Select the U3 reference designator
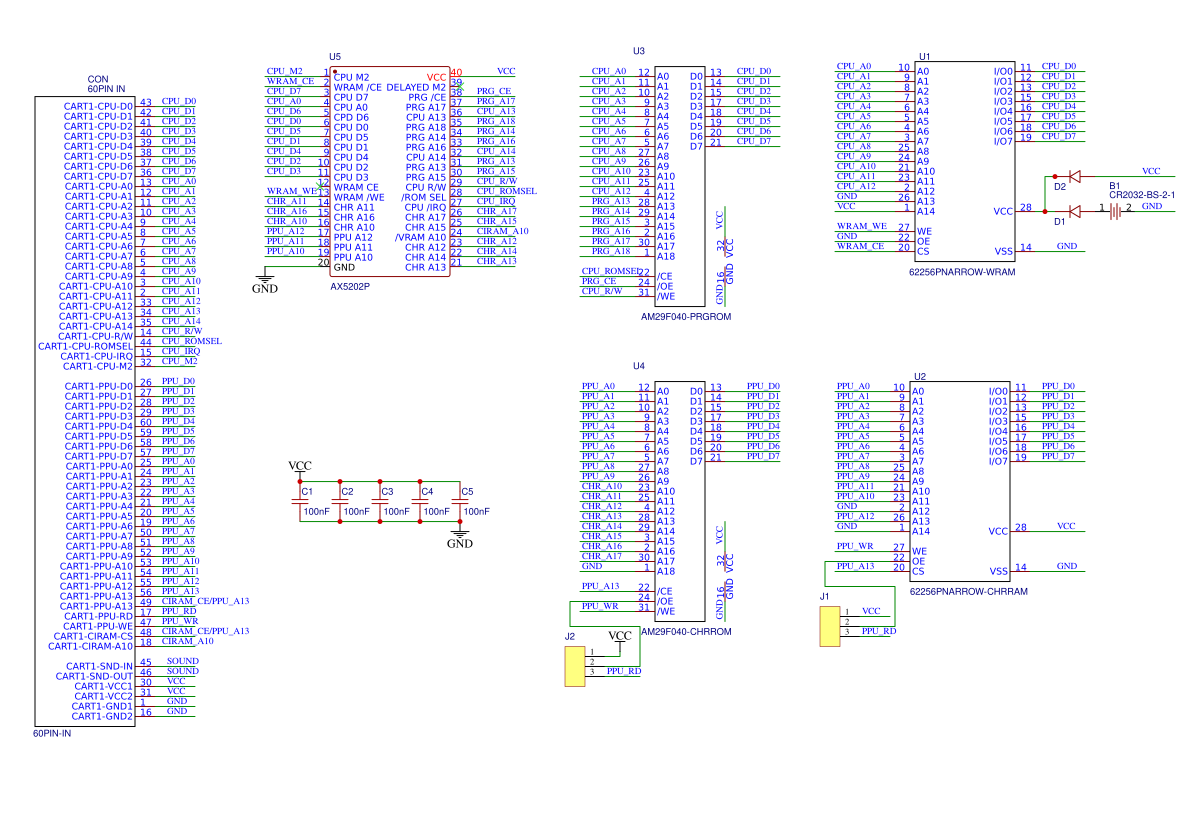1200x827 pixels. tap(638, 50)
